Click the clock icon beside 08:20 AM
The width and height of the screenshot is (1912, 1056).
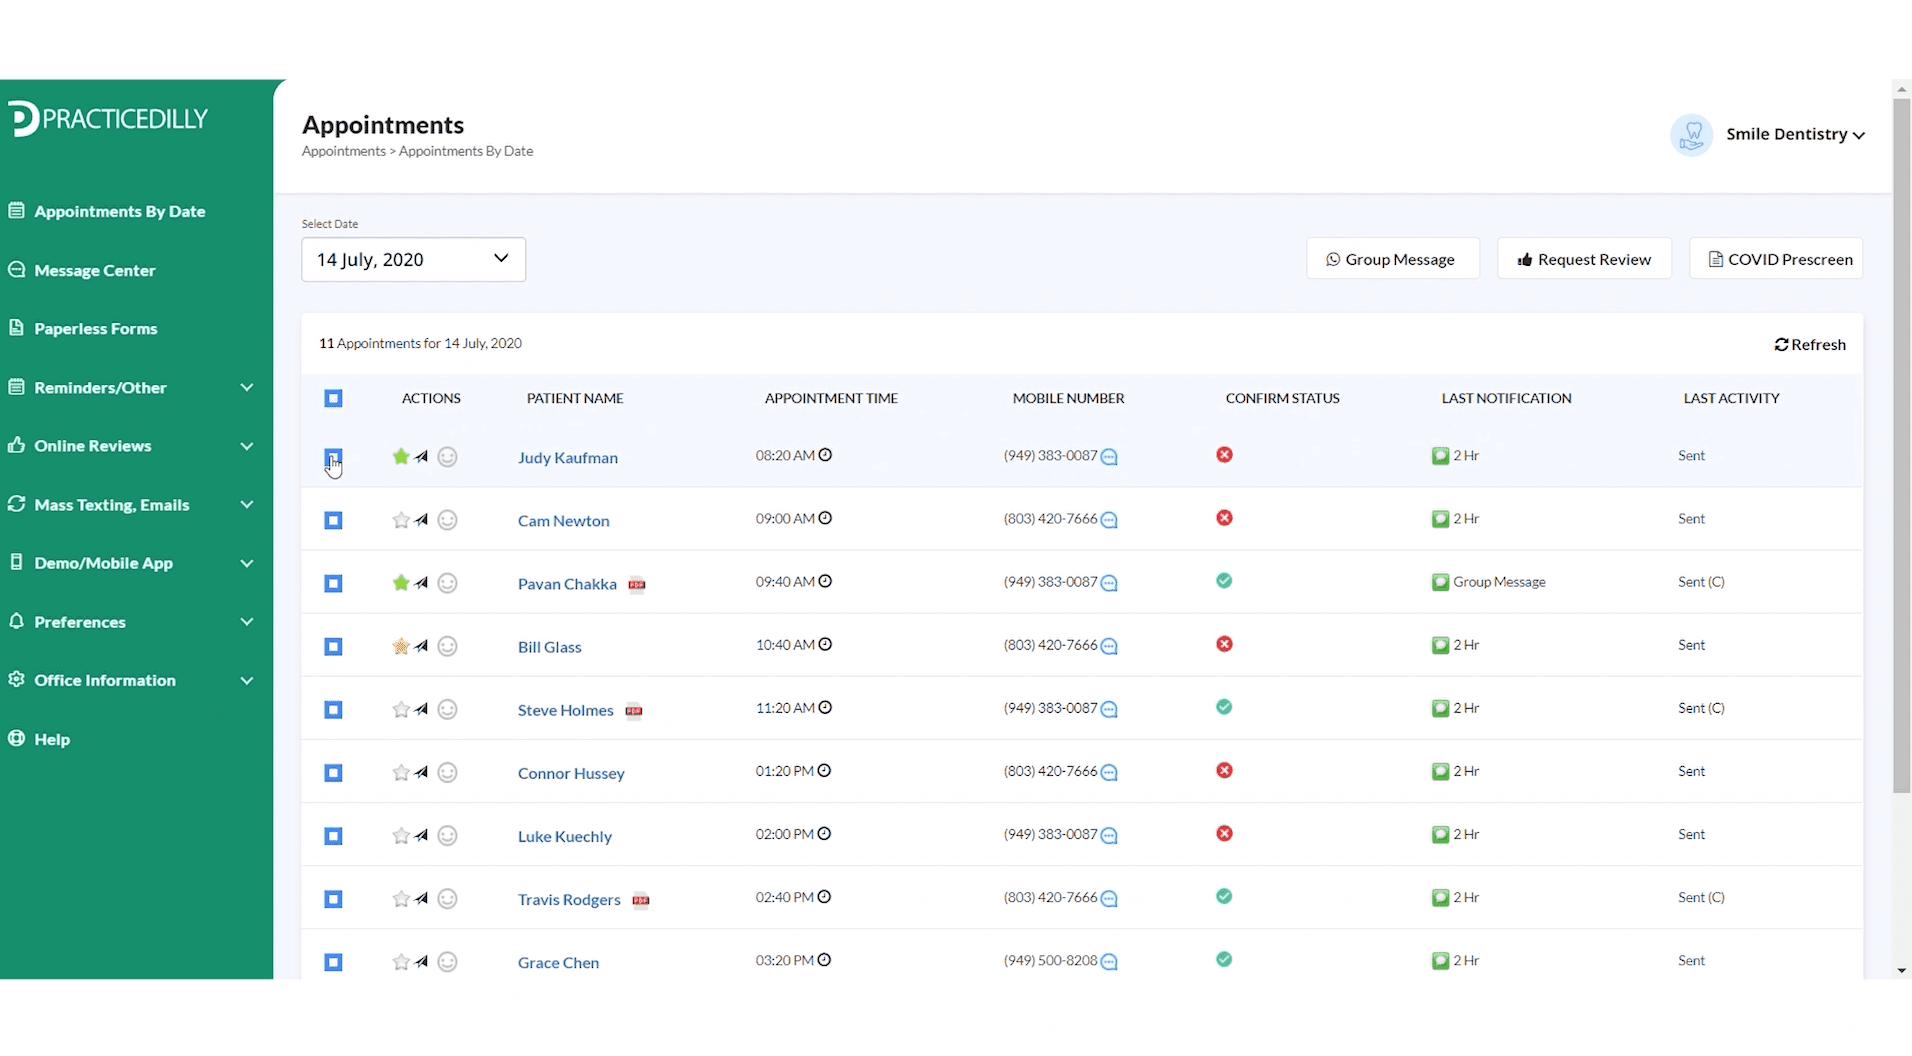pos(825,455)
